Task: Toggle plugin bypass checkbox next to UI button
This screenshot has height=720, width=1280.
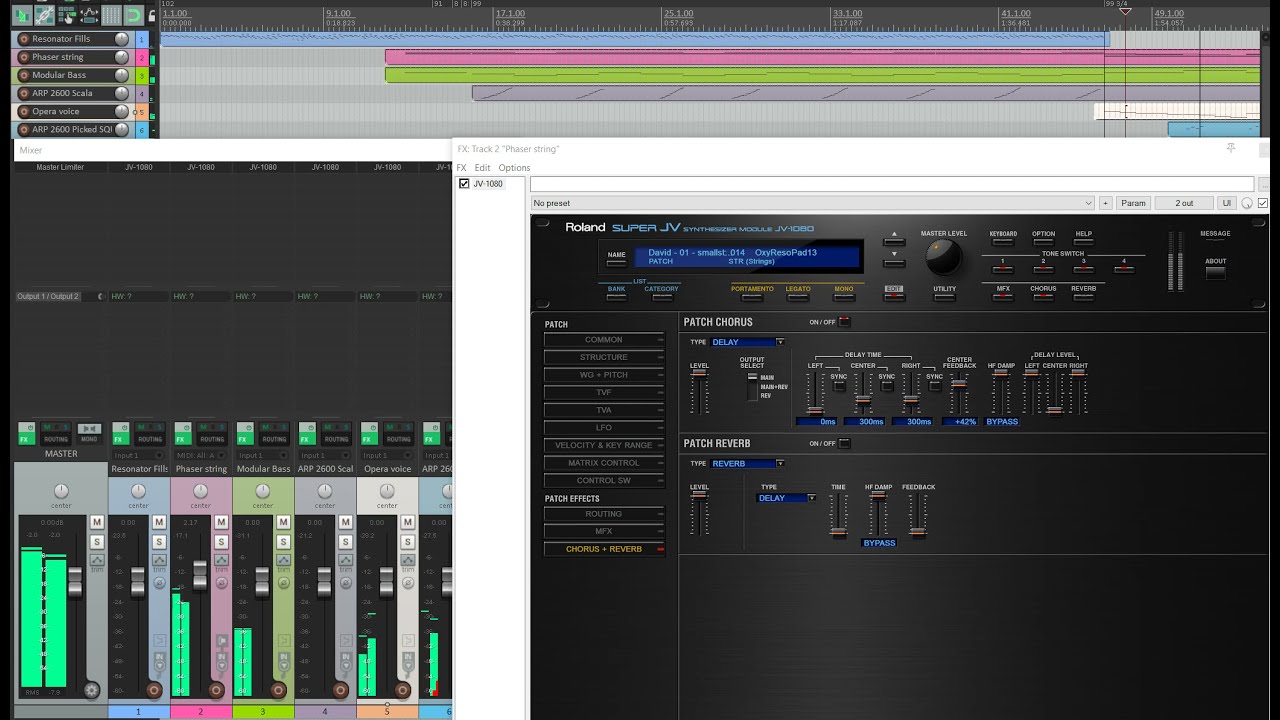Action: coord(1263,203)
